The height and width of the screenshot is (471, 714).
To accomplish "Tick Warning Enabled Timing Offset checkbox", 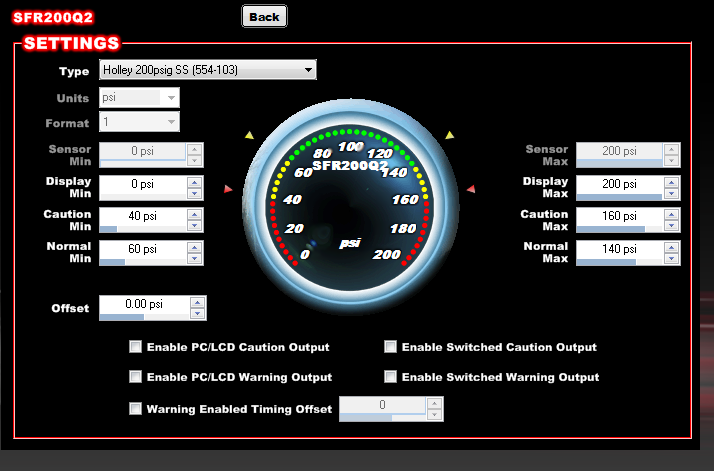I will tap(135, 408).
